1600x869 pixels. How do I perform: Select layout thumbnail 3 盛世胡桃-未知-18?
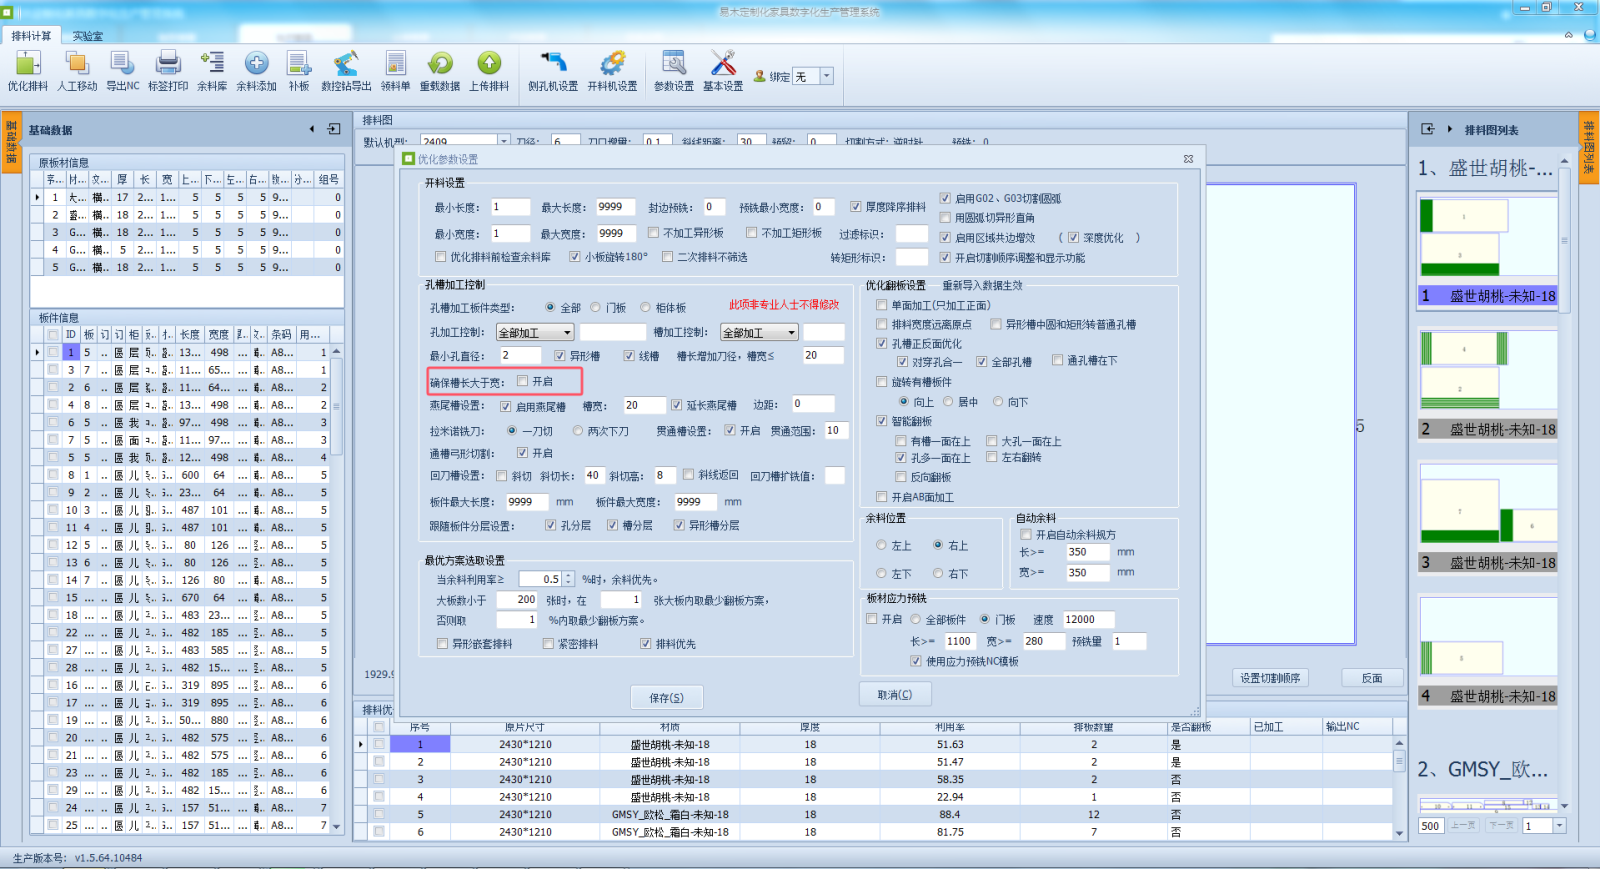1488,517
